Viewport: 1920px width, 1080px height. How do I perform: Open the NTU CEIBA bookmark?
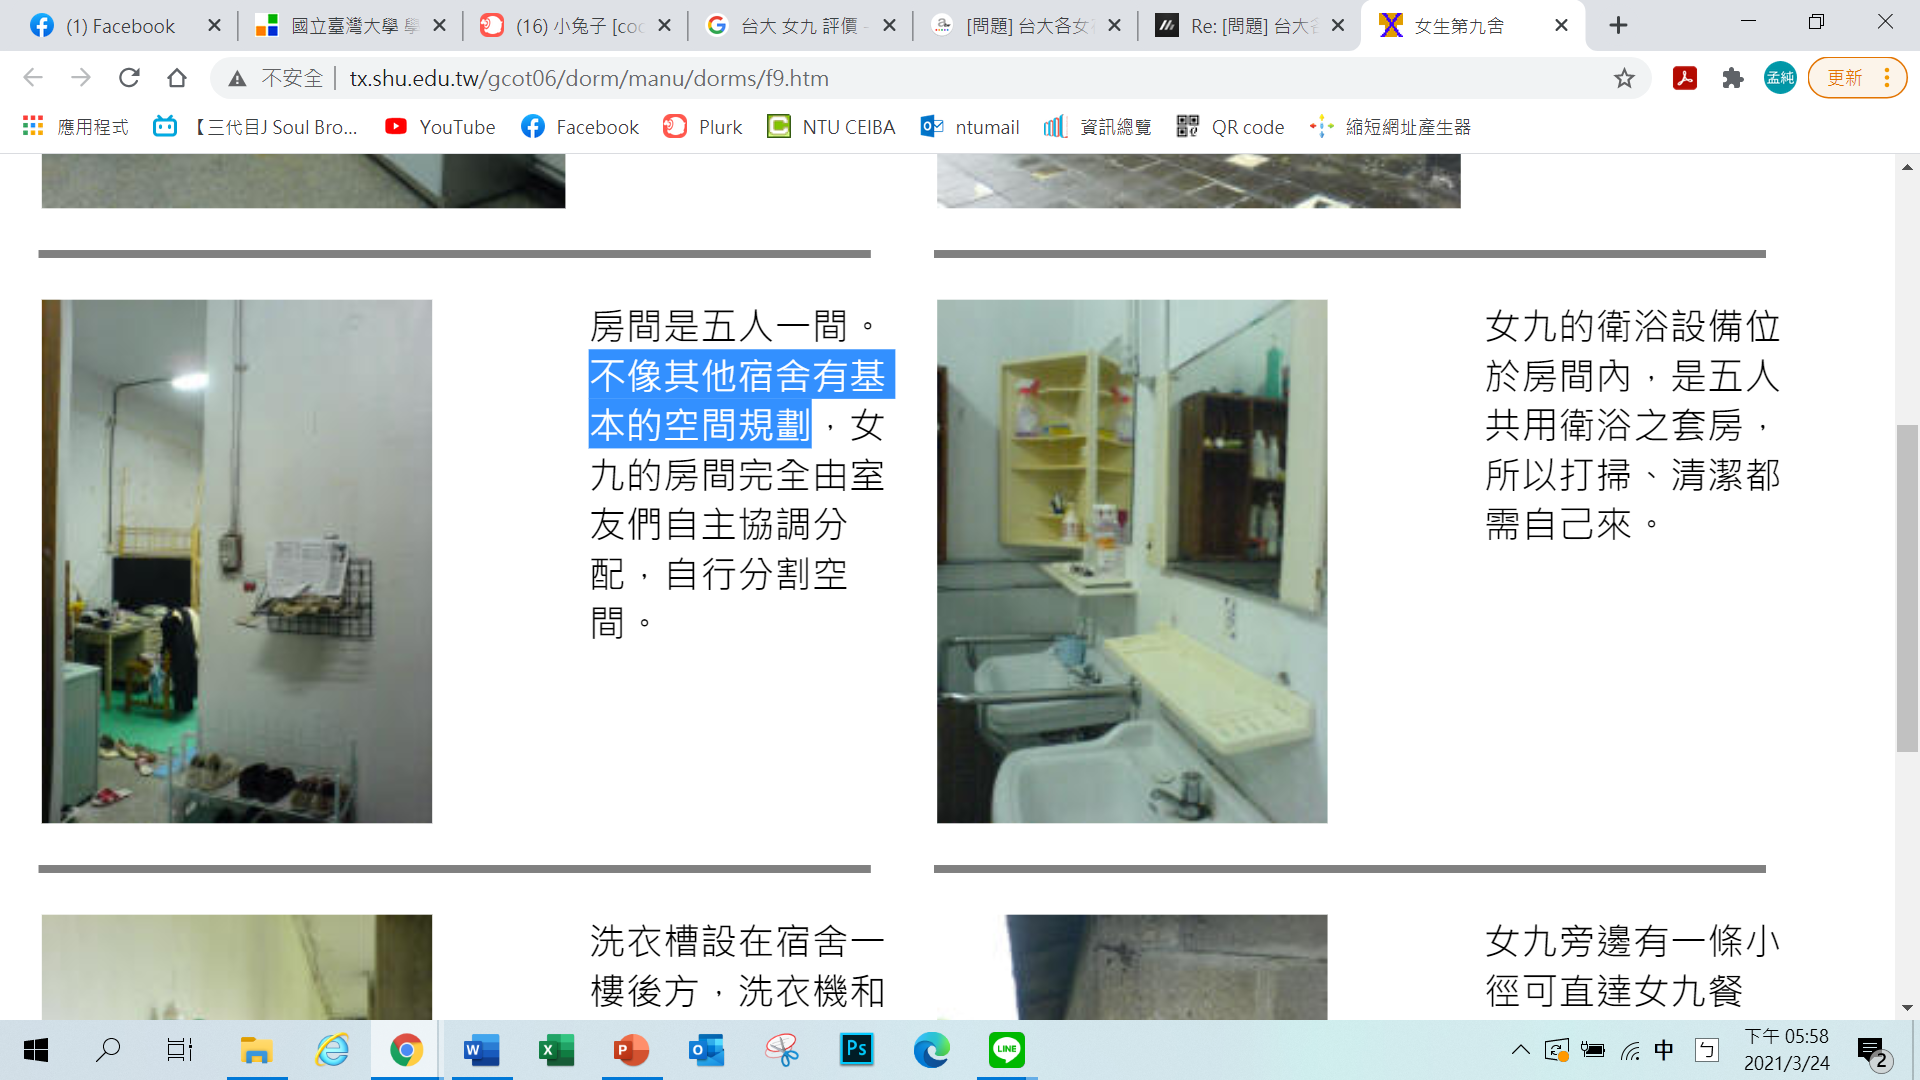(831, 127)
